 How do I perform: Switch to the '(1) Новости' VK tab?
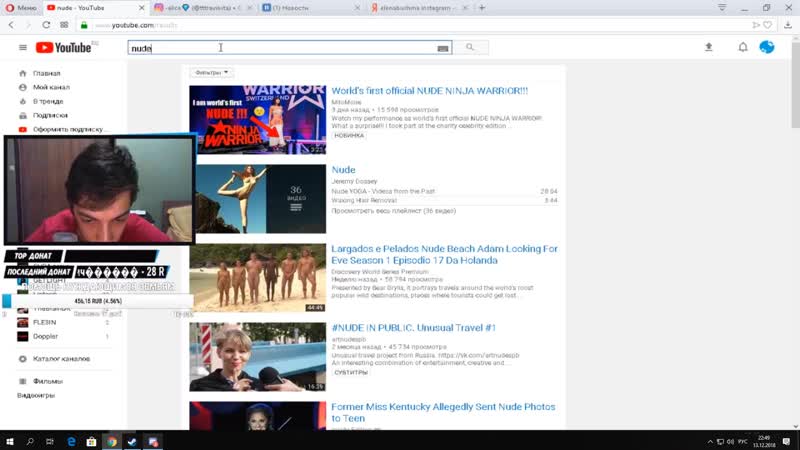[311, 8]
